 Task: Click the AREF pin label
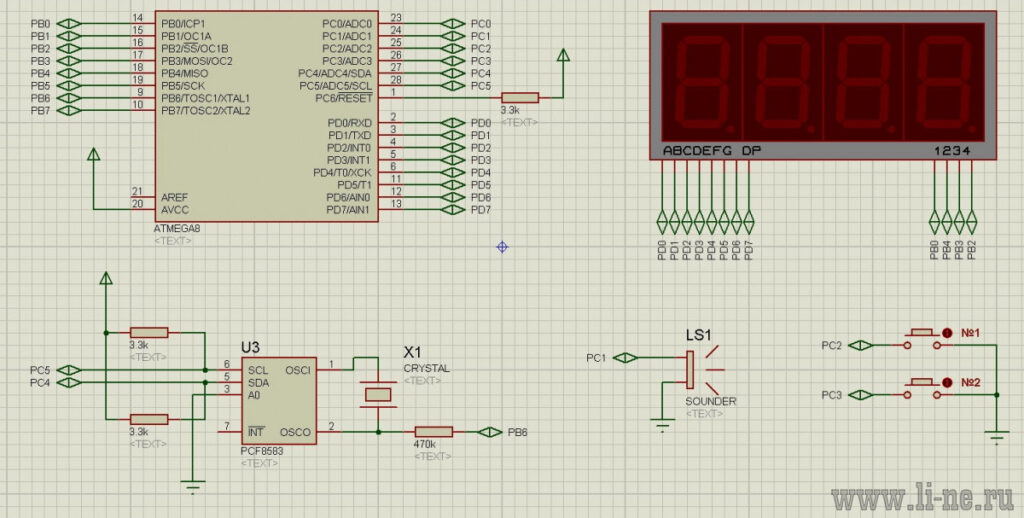click(173, 197)
